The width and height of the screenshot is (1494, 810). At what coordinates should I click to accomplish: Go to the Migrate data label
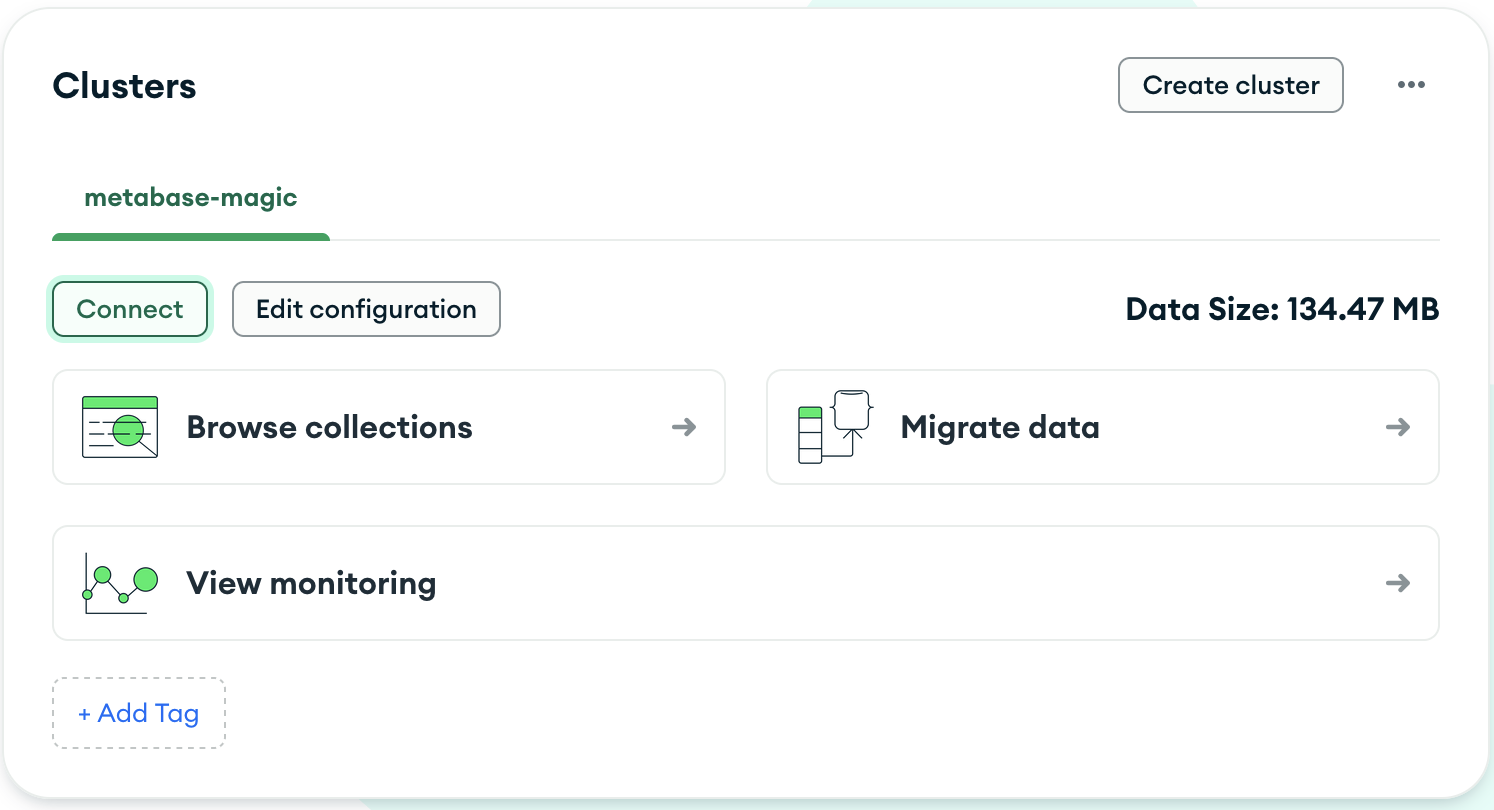pos(1000,428)
